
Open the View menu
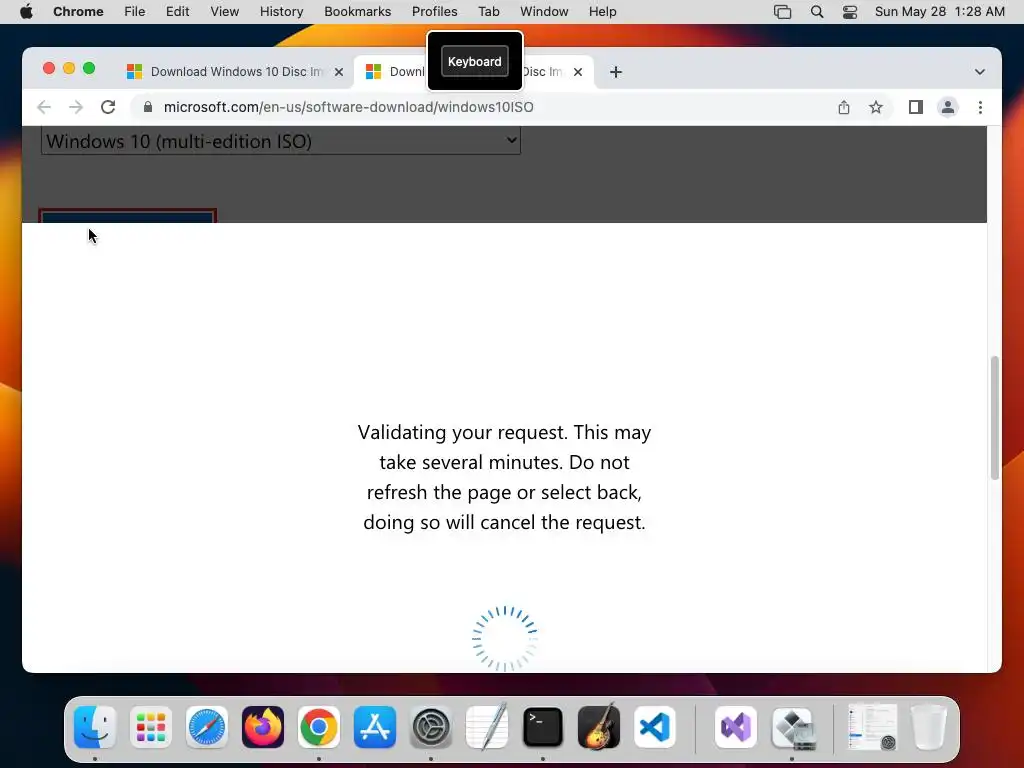tap(225, 12)
